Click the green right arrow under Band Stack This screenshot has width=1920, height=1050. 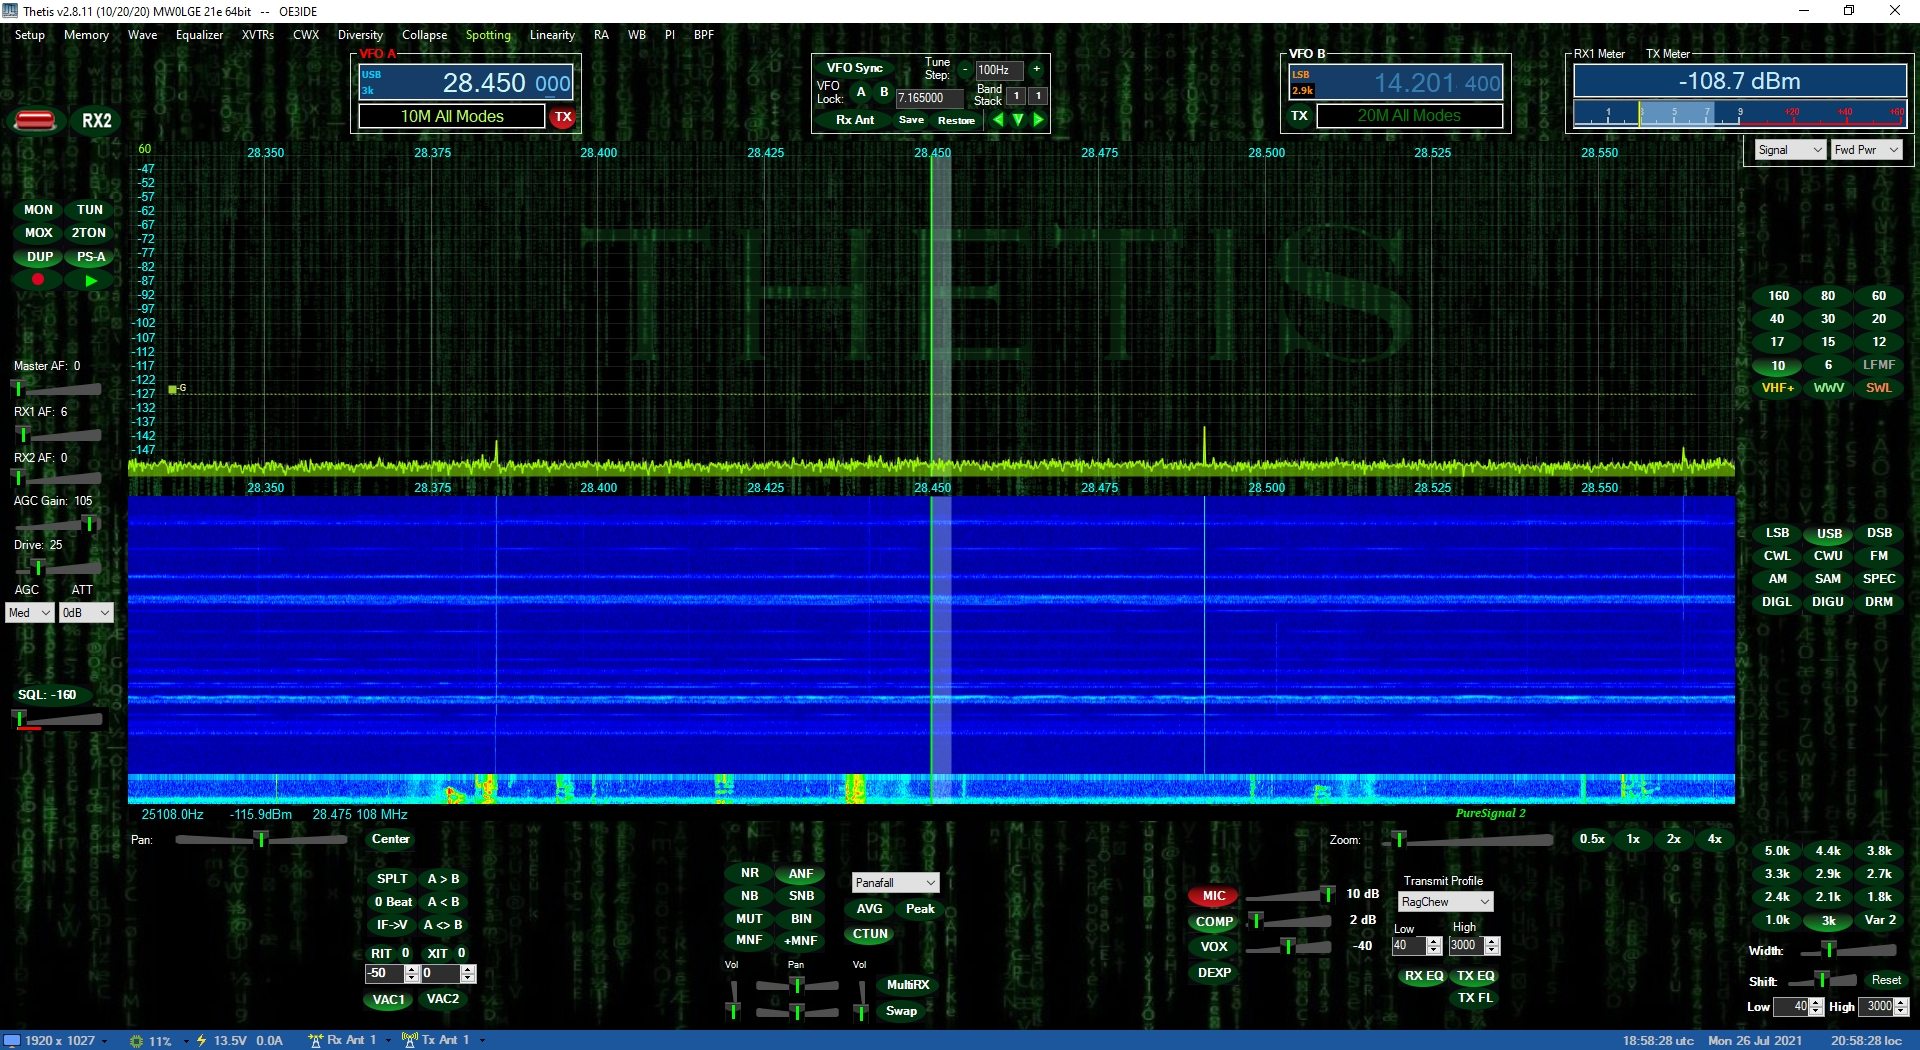pyautogui.click(x=1039, y=120)
